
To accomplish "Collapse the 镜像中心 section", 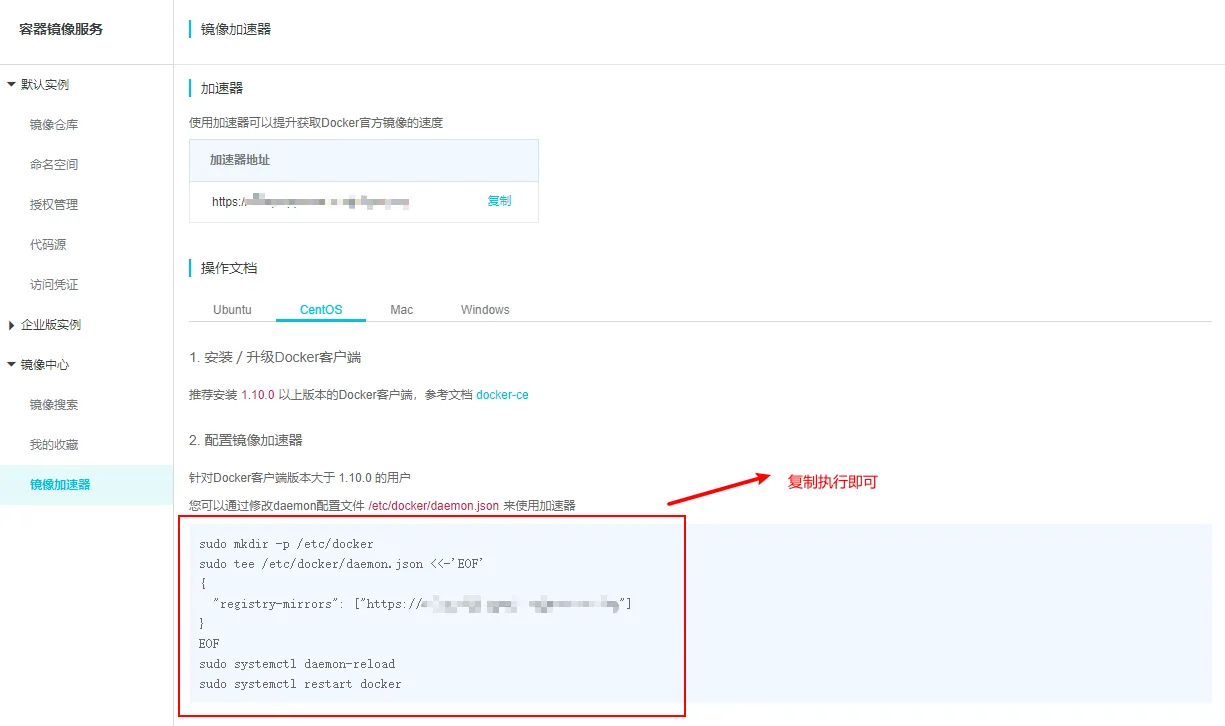I will pos(12,365).
